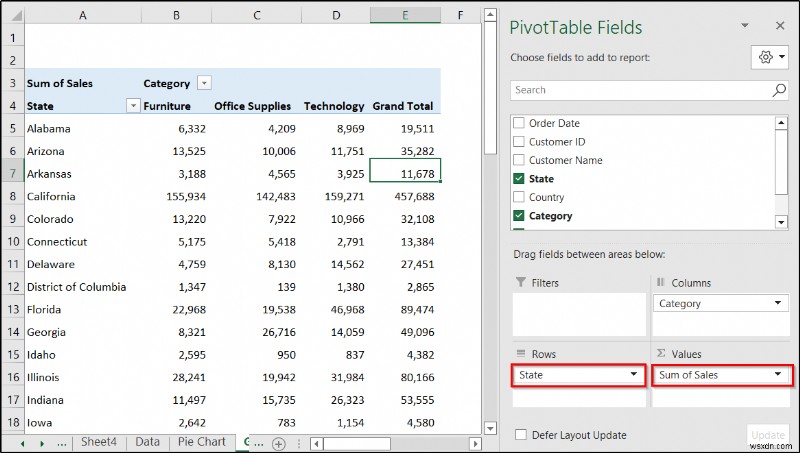
Task: Click the search magnifier icon in fields pane
Action: tap(779, 90)
